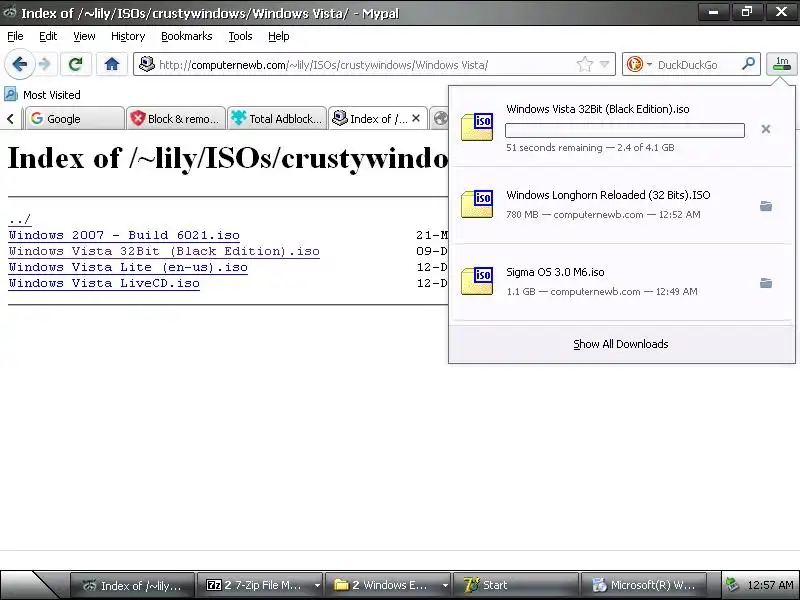Open the Bookmarks menu
800x600 pixels.
[x=187, y=36]
